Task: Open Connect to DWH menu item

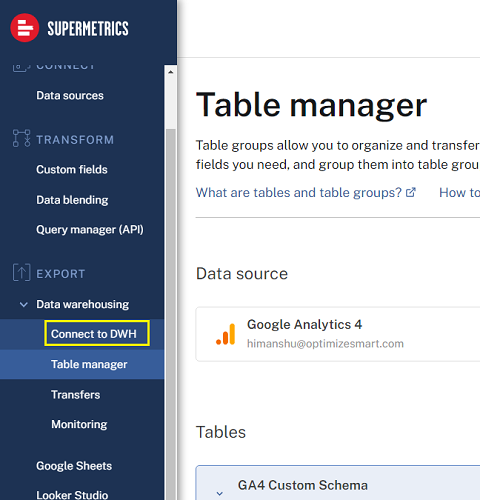Action: pyautogui.click(x=94, y=334)
